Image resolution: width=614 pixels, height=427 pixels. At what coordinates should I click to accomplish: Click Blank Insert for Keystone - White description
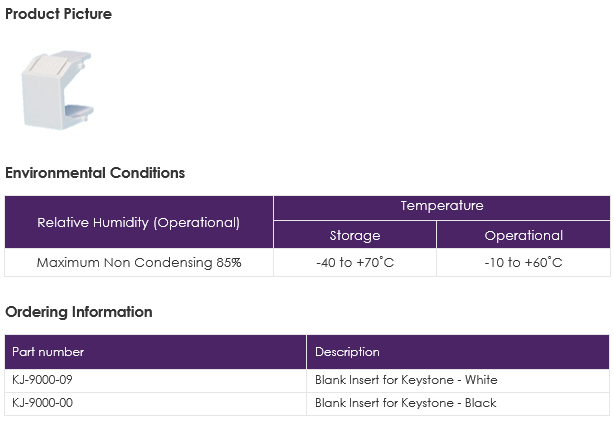tap(406, 380)
